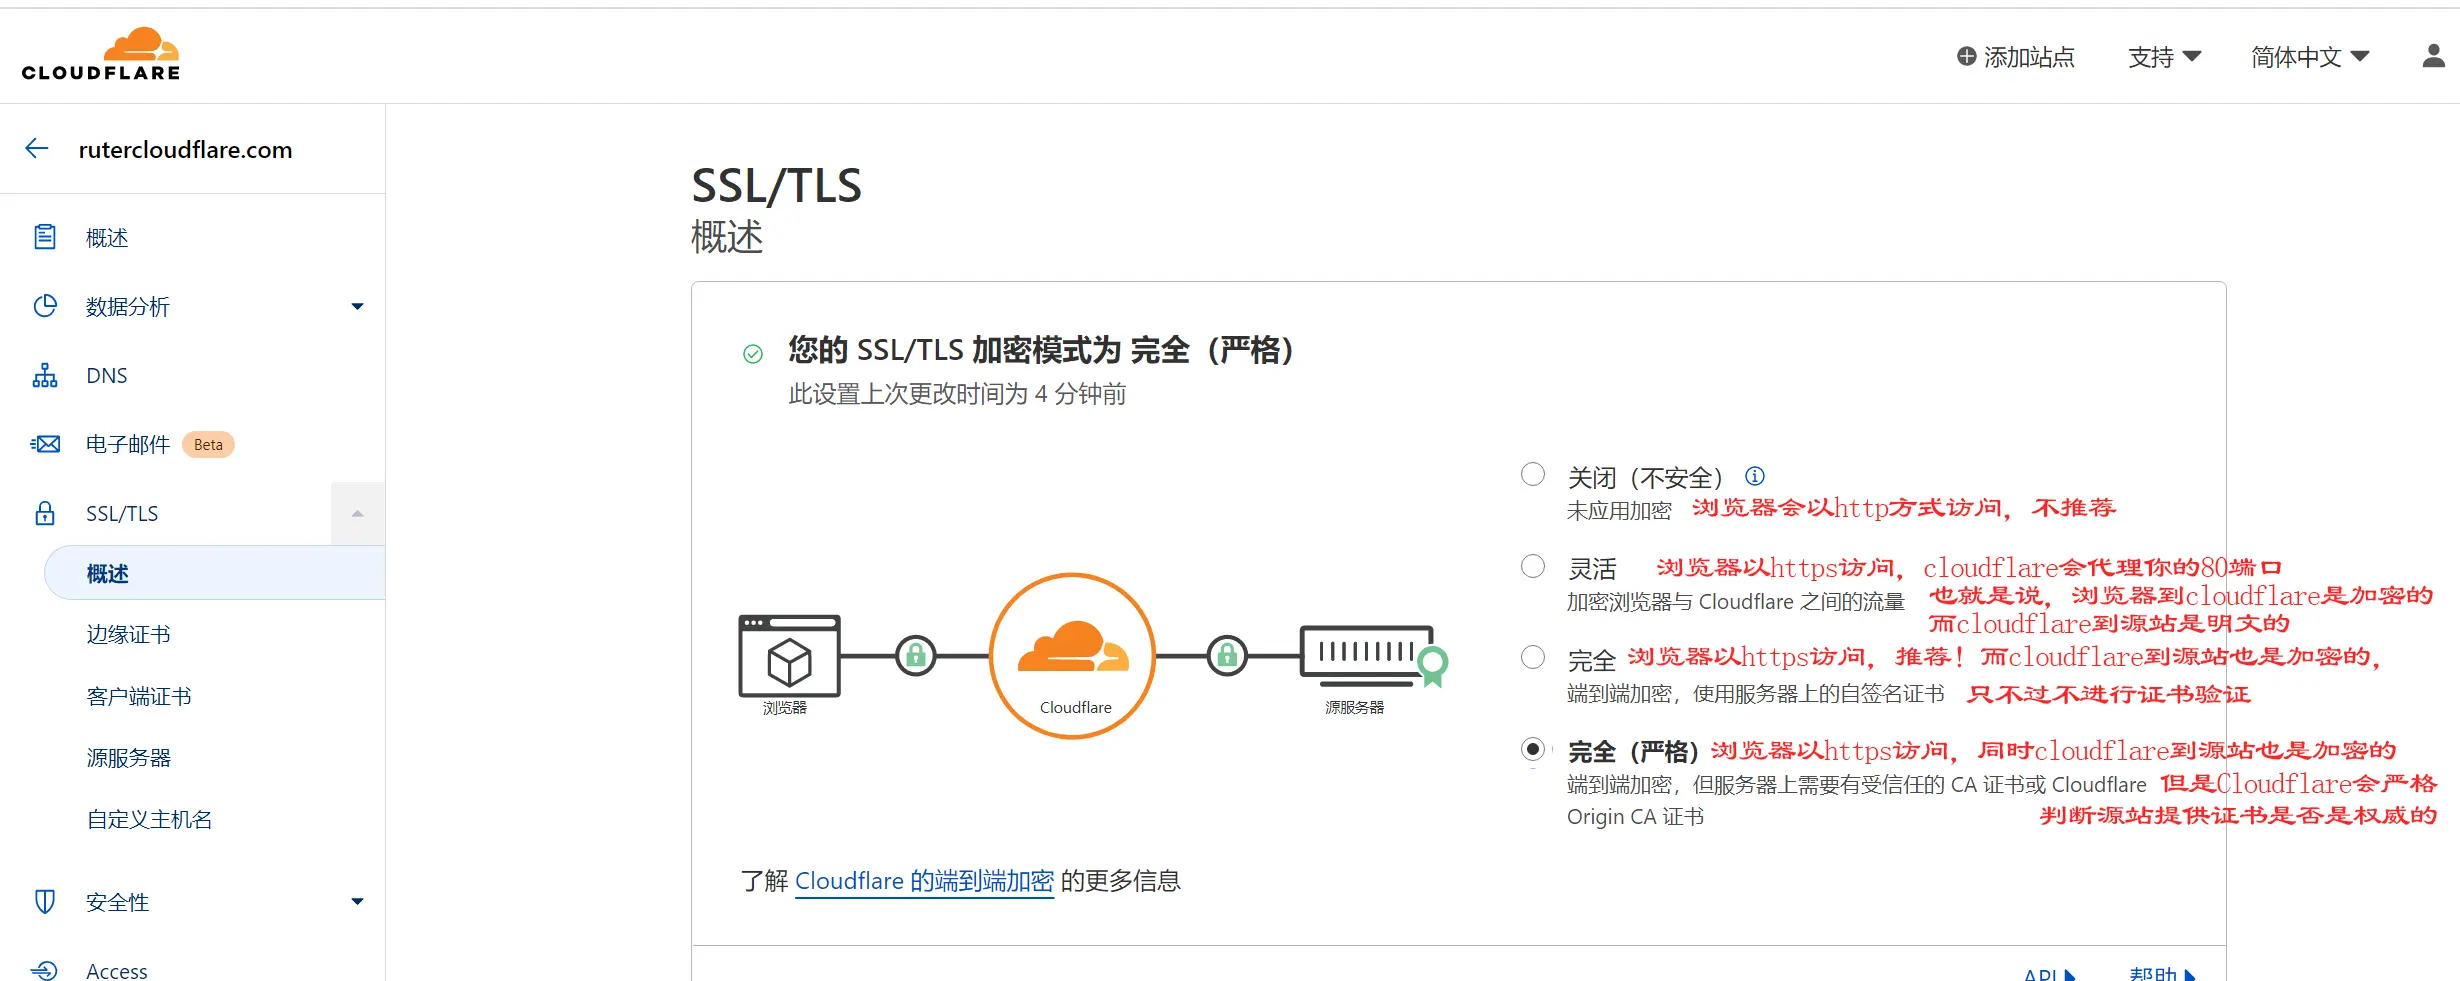Open the 边缘证书 page
2460x981 pixels.
coord(128,634)
